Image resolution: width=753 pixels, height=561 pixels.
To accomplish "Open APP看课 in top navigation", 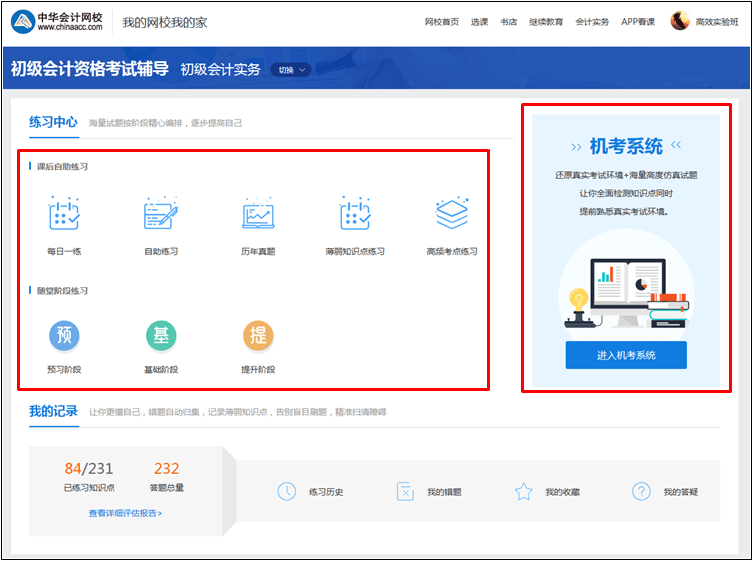I will pyautogui.click(x=638, y=22).
